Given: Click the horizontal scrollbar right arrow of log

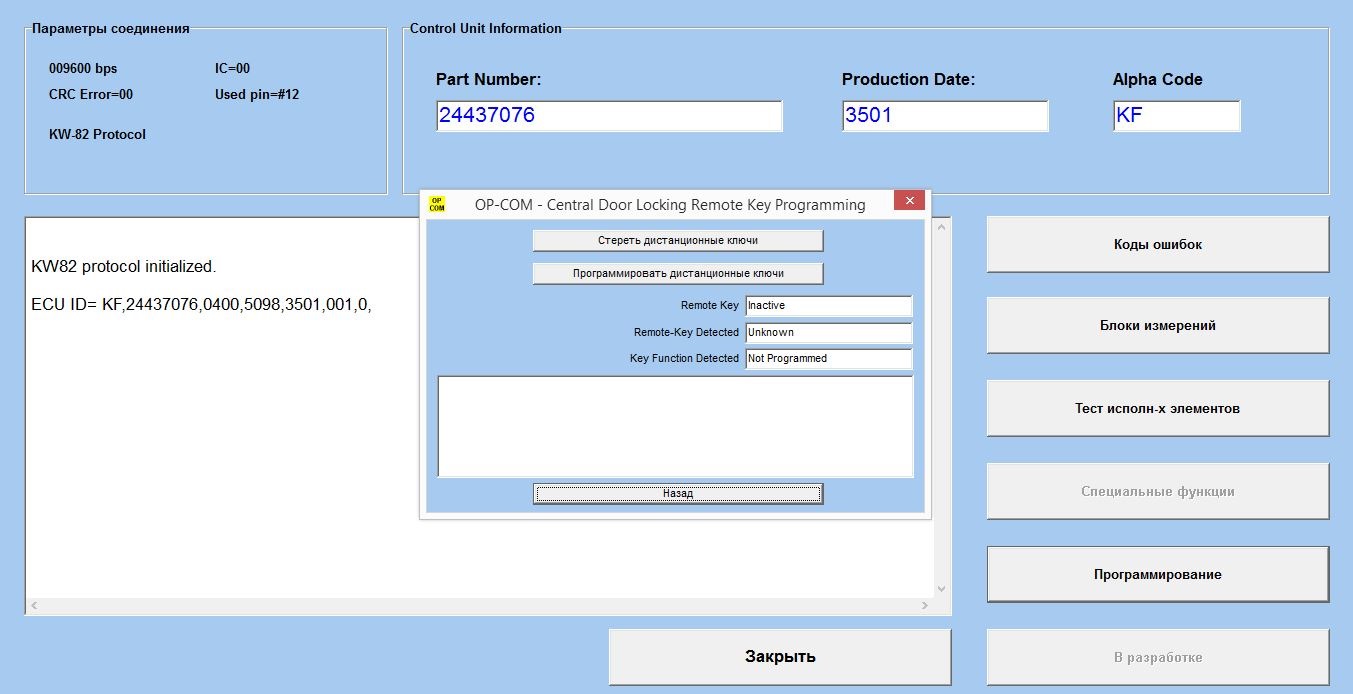Looking at the screenshot, I should coord(925,606).
